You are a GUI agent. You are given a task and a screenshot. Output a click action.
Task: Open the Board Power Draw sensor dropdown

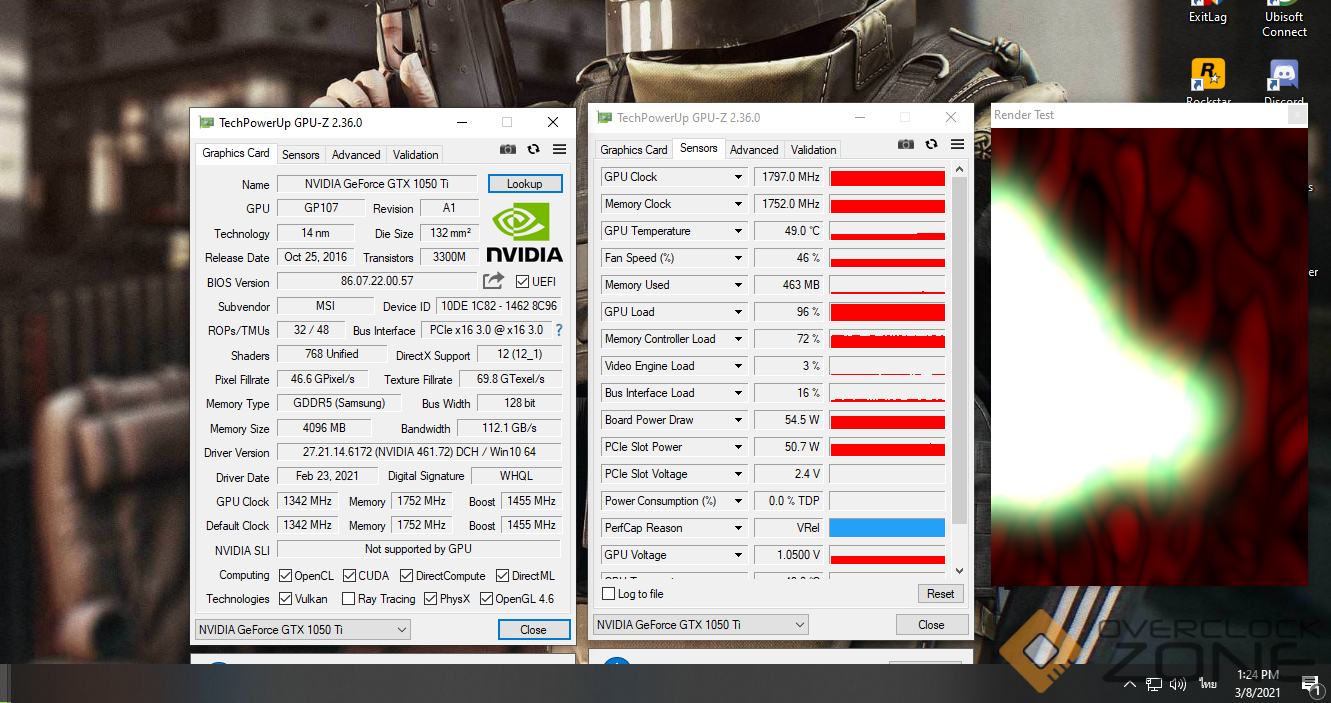click(x=738, y=420)
